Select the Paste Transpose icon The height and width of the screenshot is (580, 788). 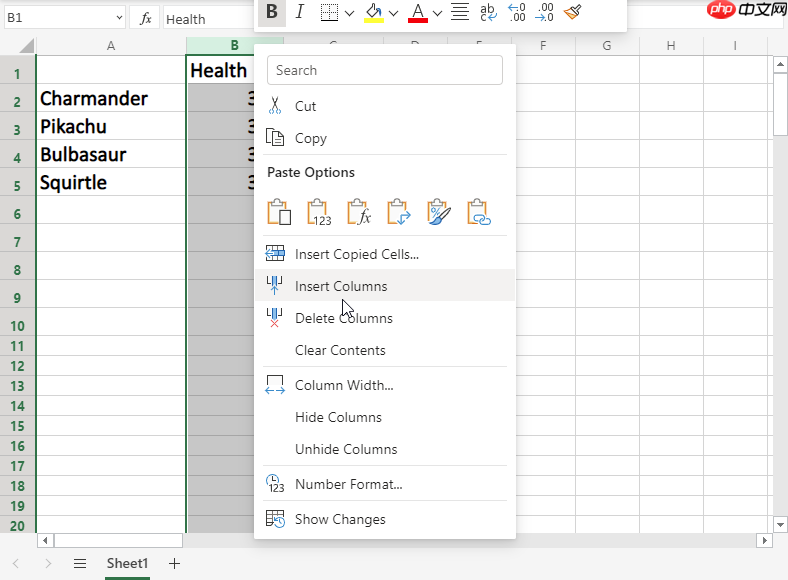point(399,212)
